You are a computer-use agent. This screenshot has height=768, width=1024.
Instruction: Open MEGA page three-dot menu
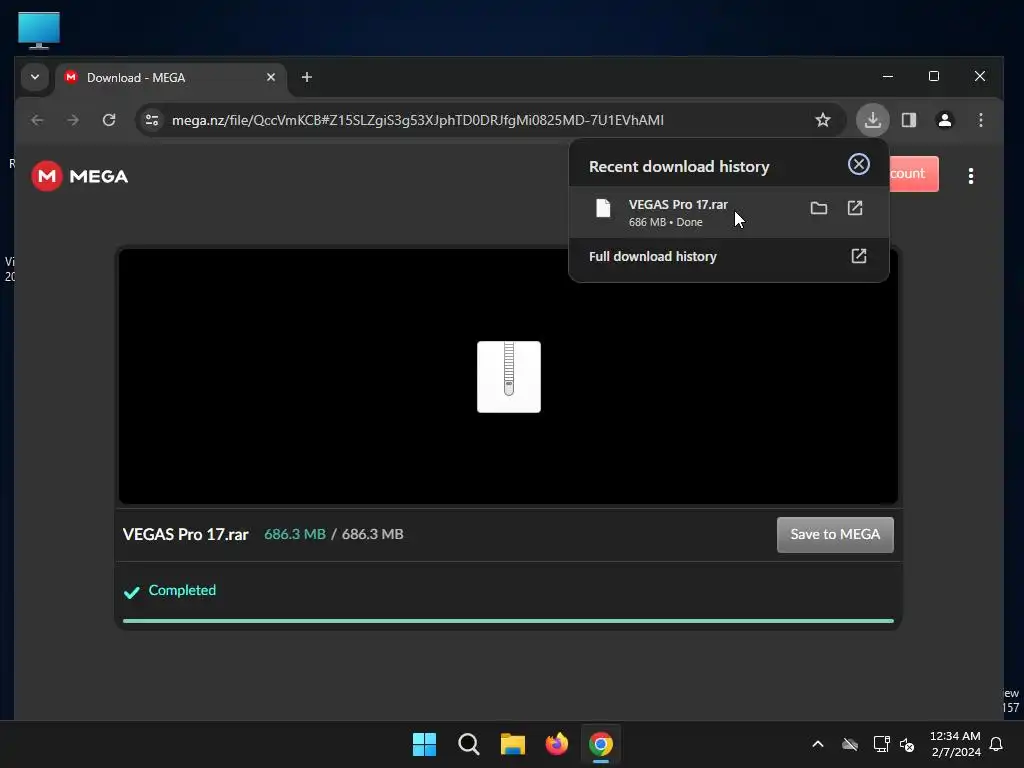(971, 176)
